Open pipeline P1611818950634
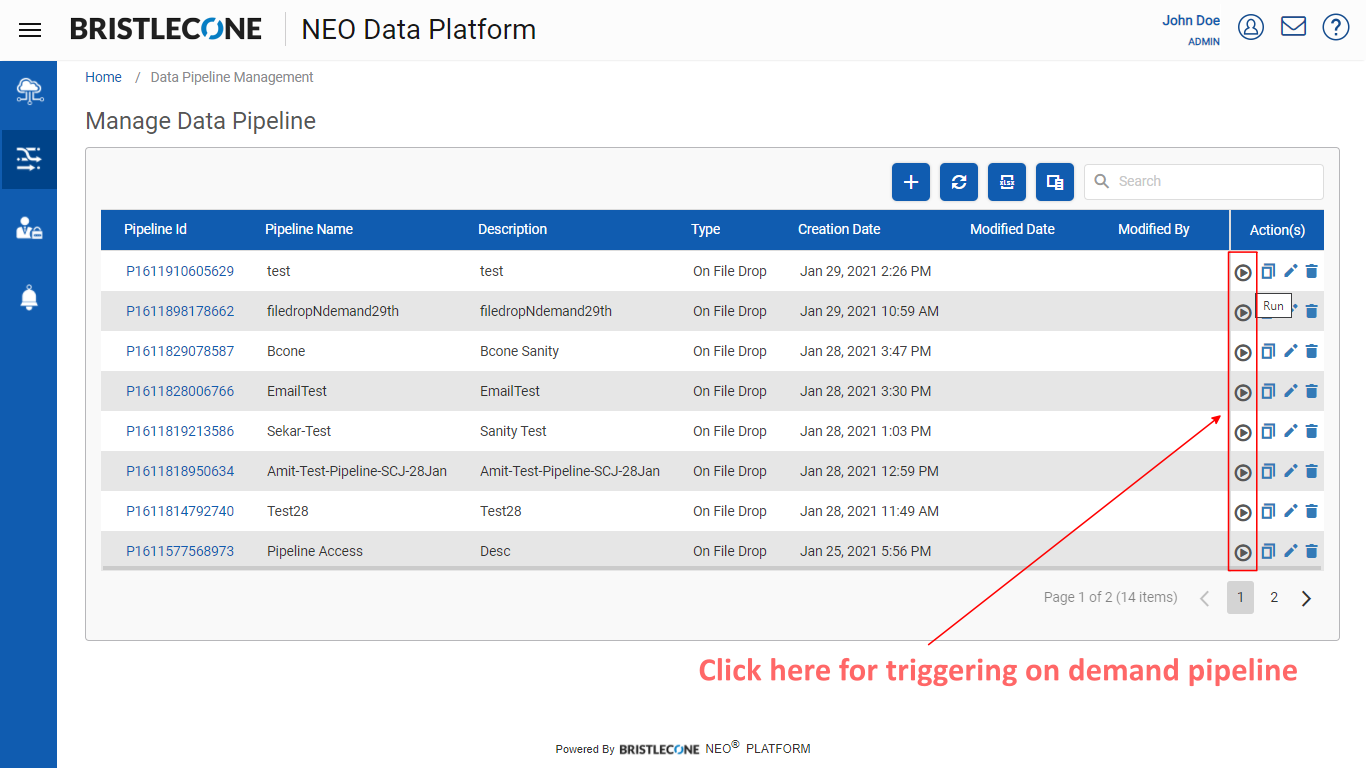Image resolution: width=1366 pixels, height=768 pixels. tap(180, 471)
